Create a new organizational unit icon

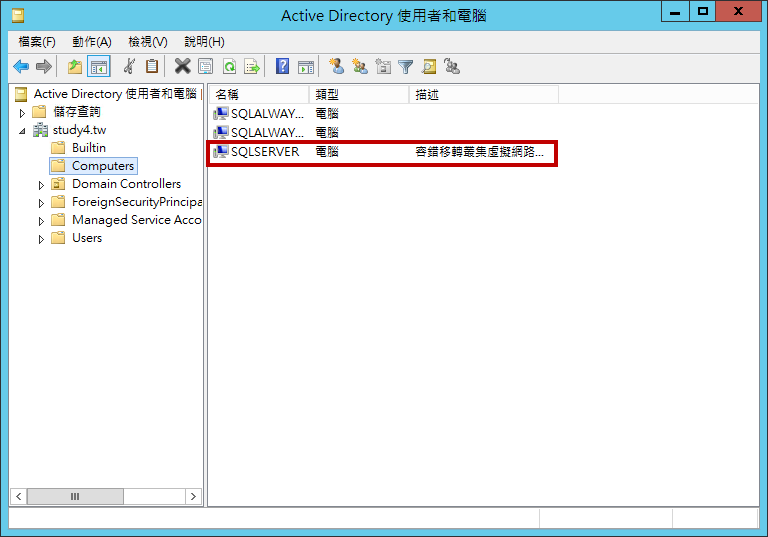coord(383,66)
